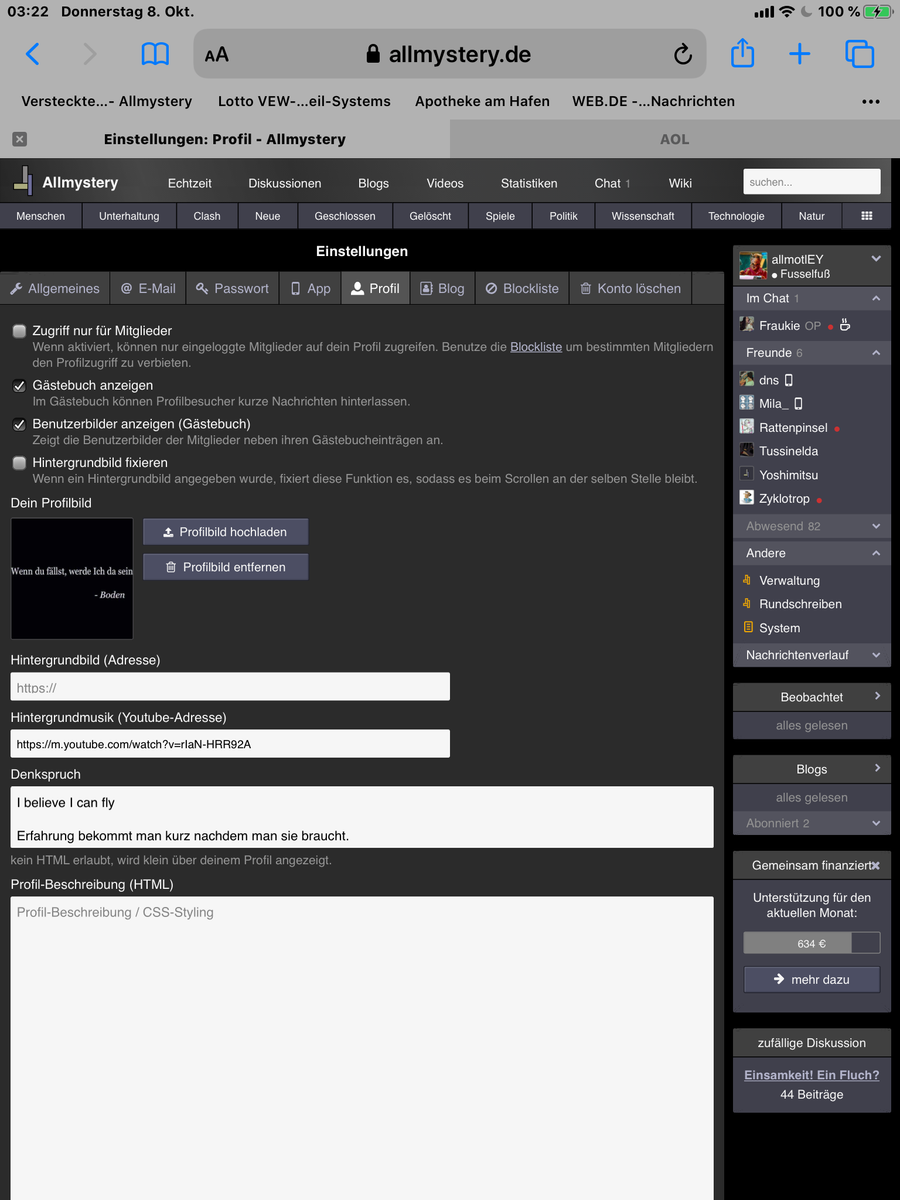Show all Safari tabs overview icon
This screenshot has width=900, height=1200.
coord(859,54)
